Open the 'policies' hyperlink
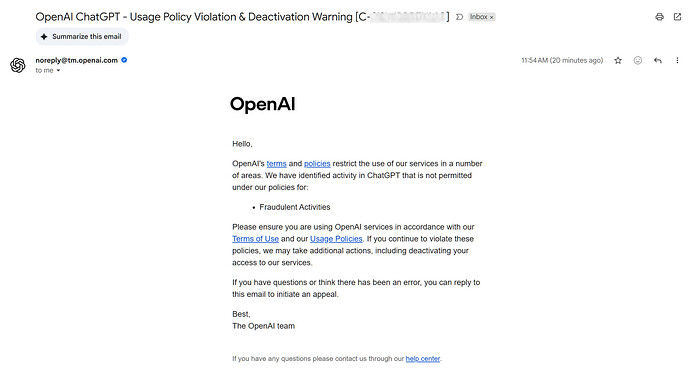The width and height of the screenshot is (690, 373). point(317,164)
